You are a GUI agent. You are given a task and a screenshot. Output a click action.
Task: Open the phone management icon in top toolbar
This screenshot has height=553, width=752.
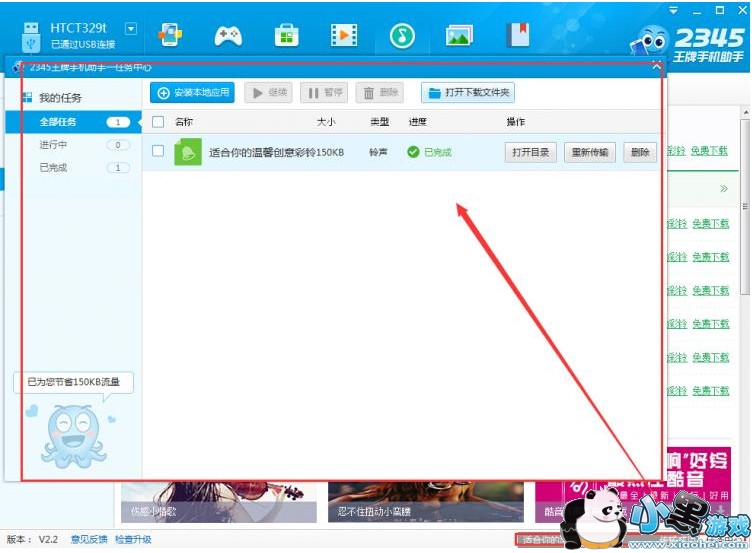170,35
